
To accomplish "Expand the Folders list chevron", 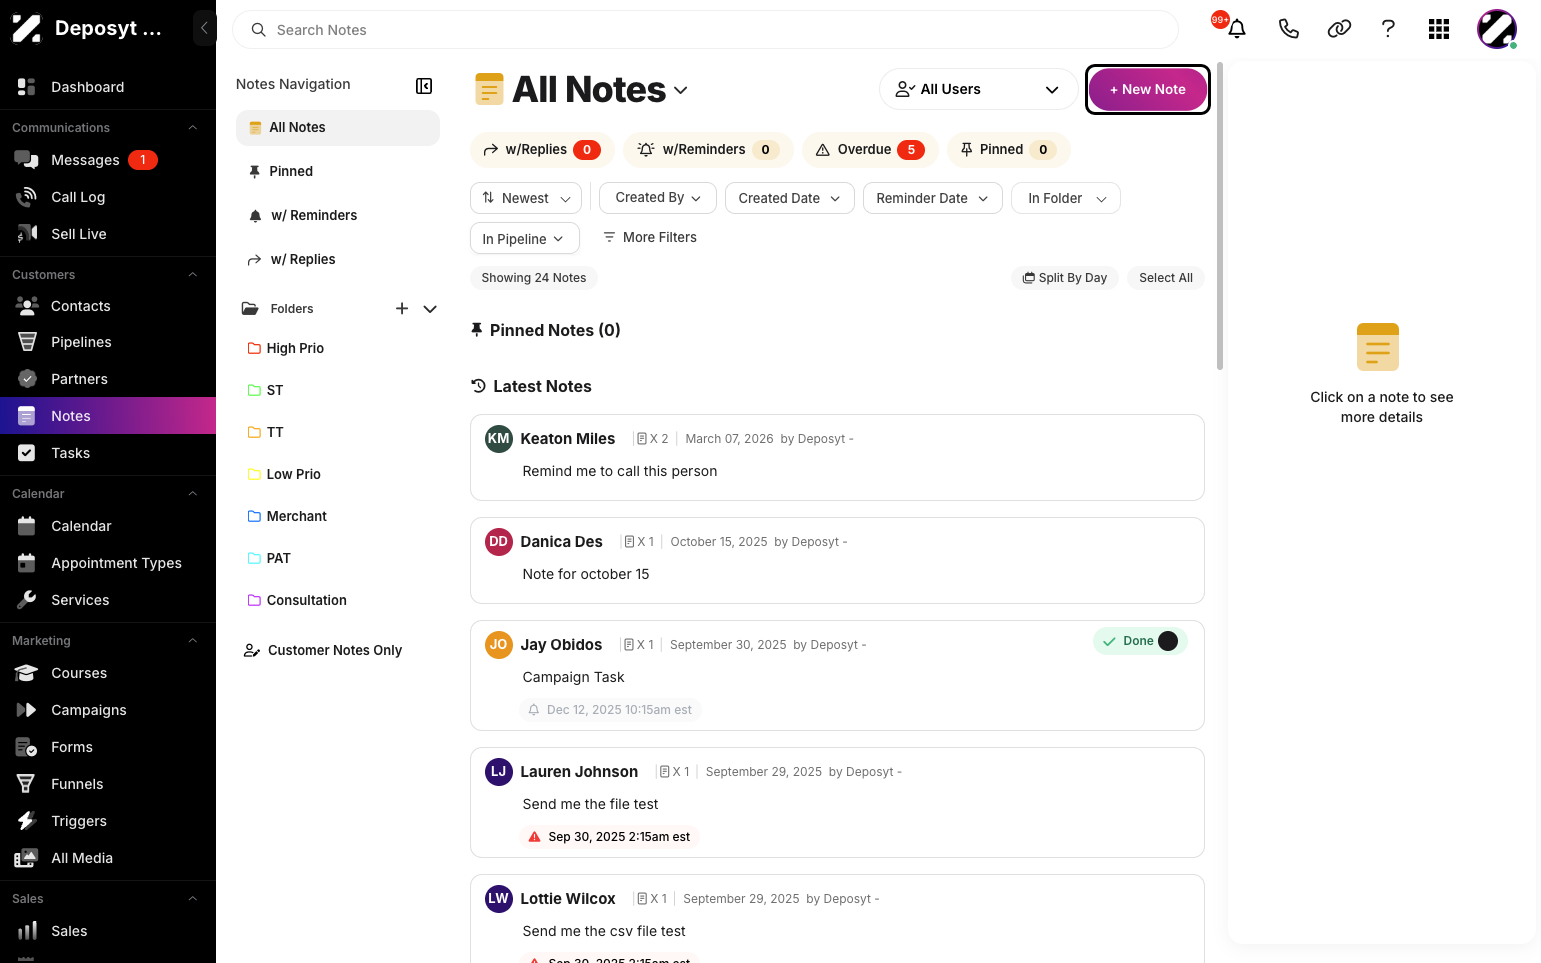I will [x=430, y=309].
